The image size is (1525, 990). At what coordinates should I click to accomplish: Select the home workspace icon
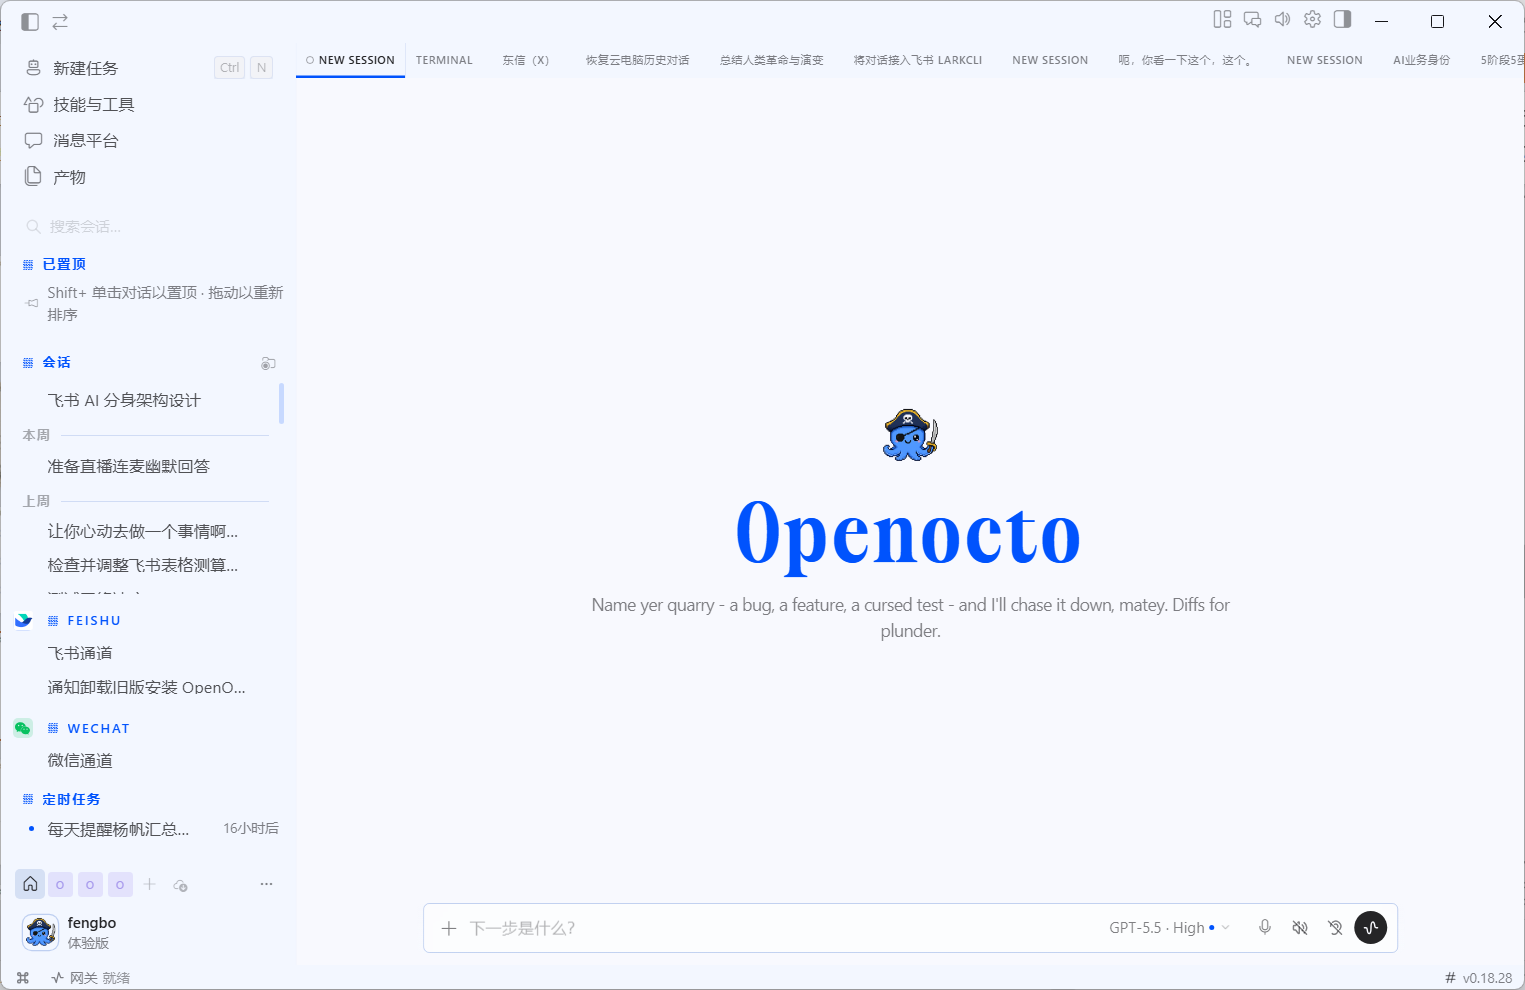(30, 884)
